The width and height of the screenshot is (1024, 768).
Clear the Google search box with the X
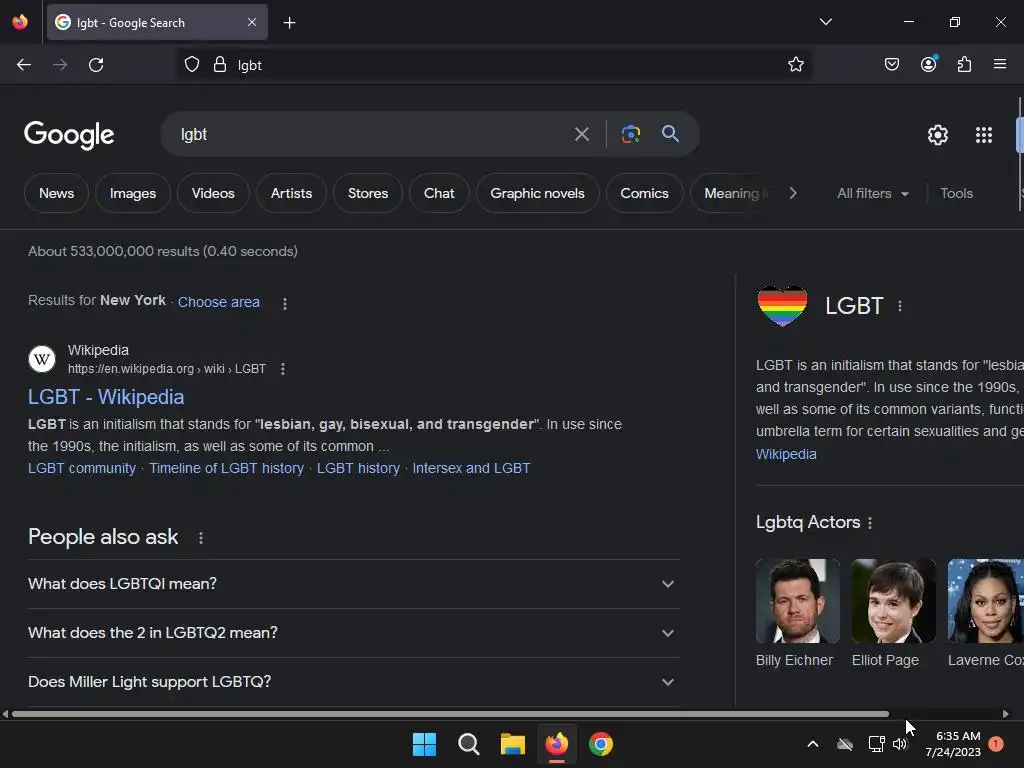coord(581,135)
